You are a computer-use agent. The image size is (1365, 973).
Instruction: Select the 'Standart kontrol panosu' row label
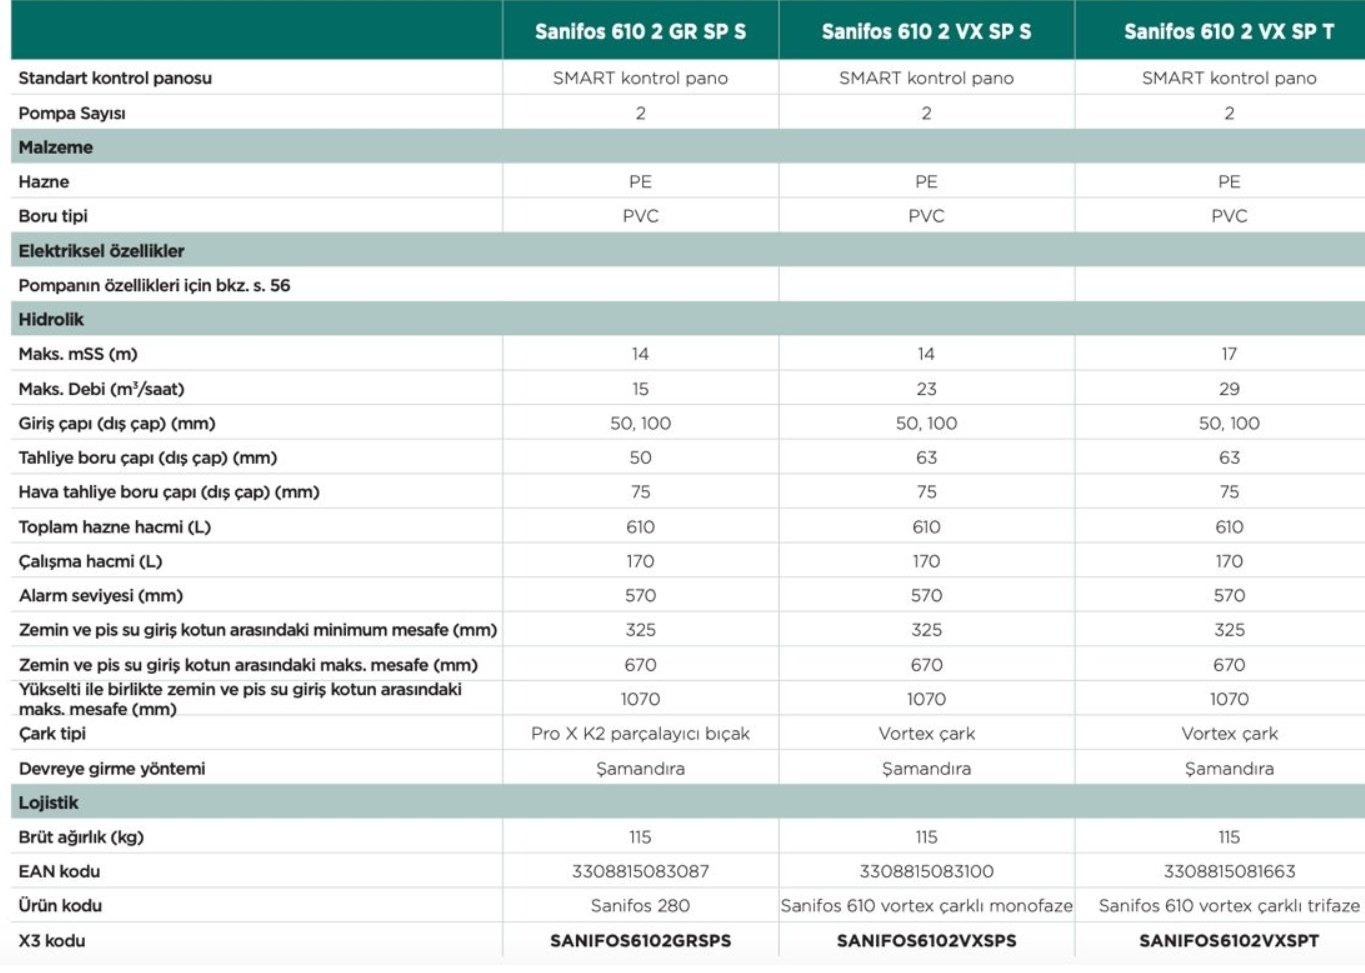[x=115, y=78]
